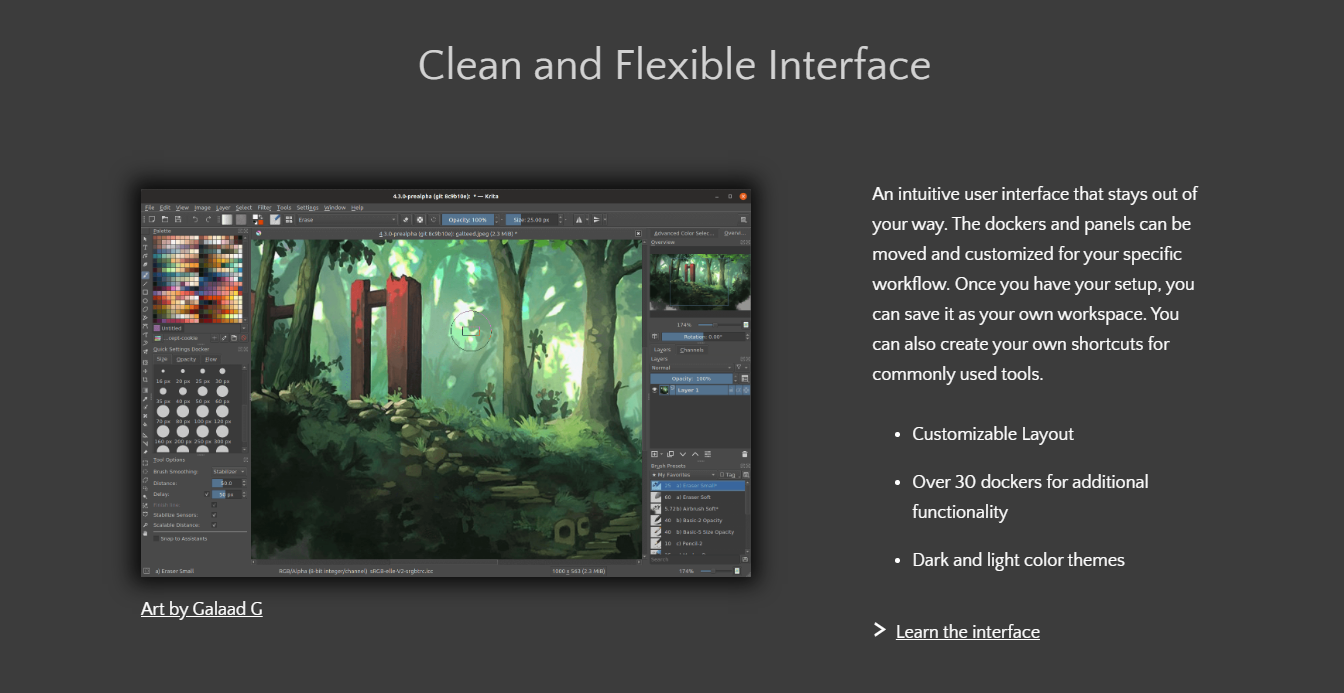Screen dimensions: 1344x693
Task: Click the New Document icon in the toolbar
Action: click(151, 219)
